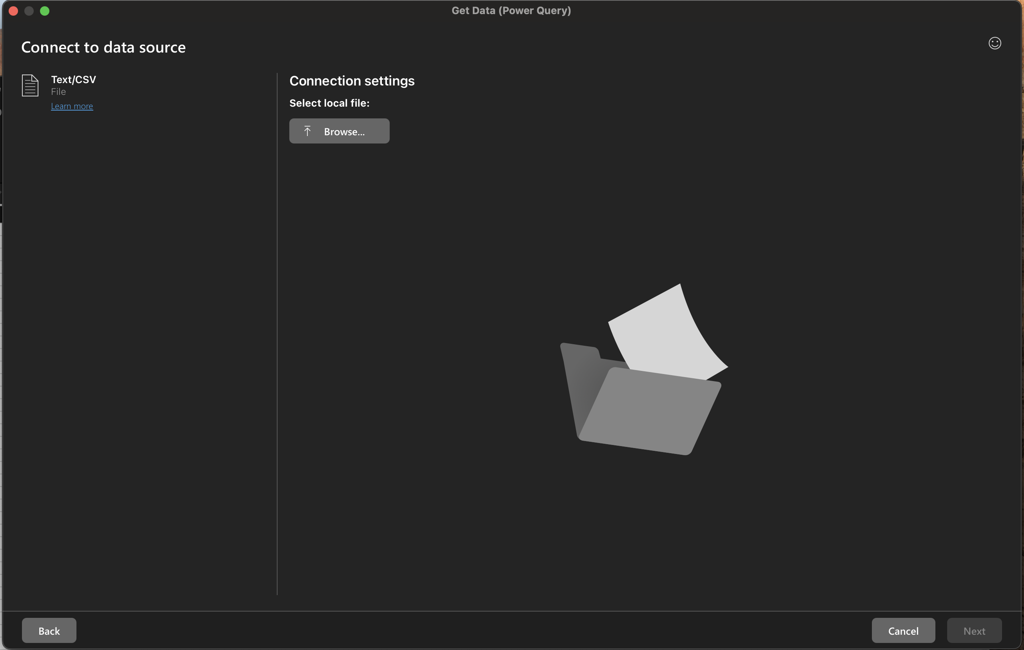
Task: Click the "Get Data (Power Query)" window title
Action: tap(511, 11)
